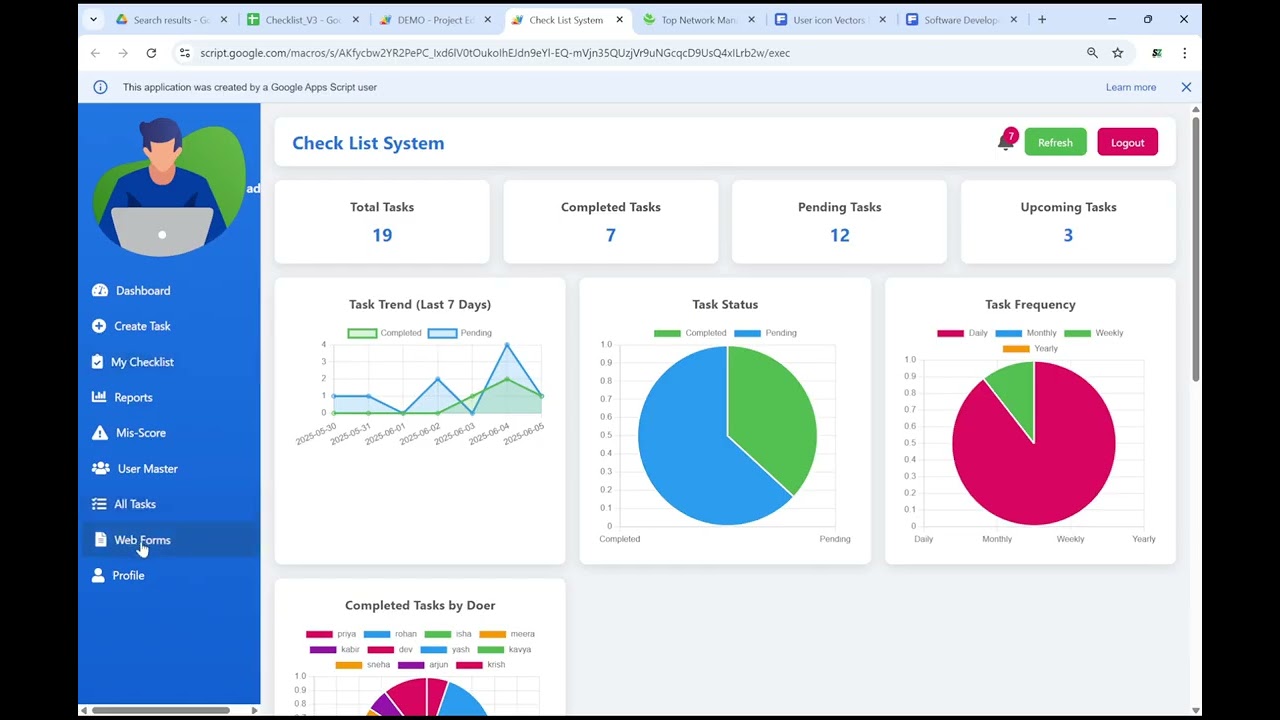Toggle Monthly legend in Task Frequency

click(1026, 333)
